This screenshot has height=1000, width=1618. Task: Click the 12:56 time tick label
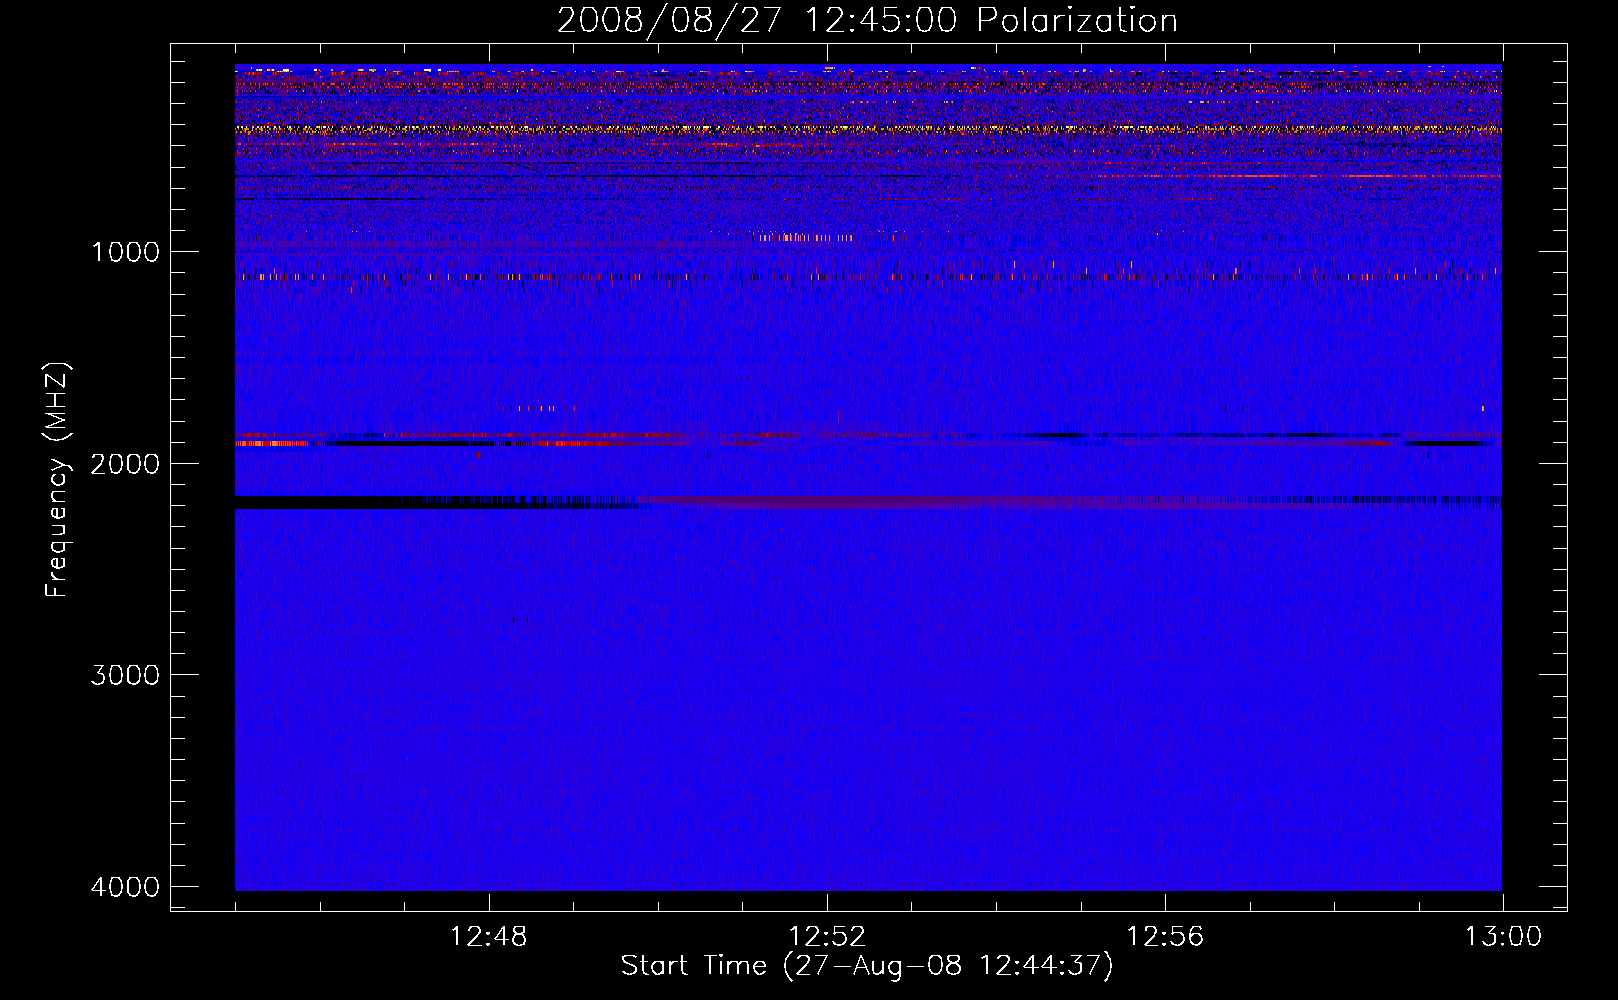[x=1165, y=937]
